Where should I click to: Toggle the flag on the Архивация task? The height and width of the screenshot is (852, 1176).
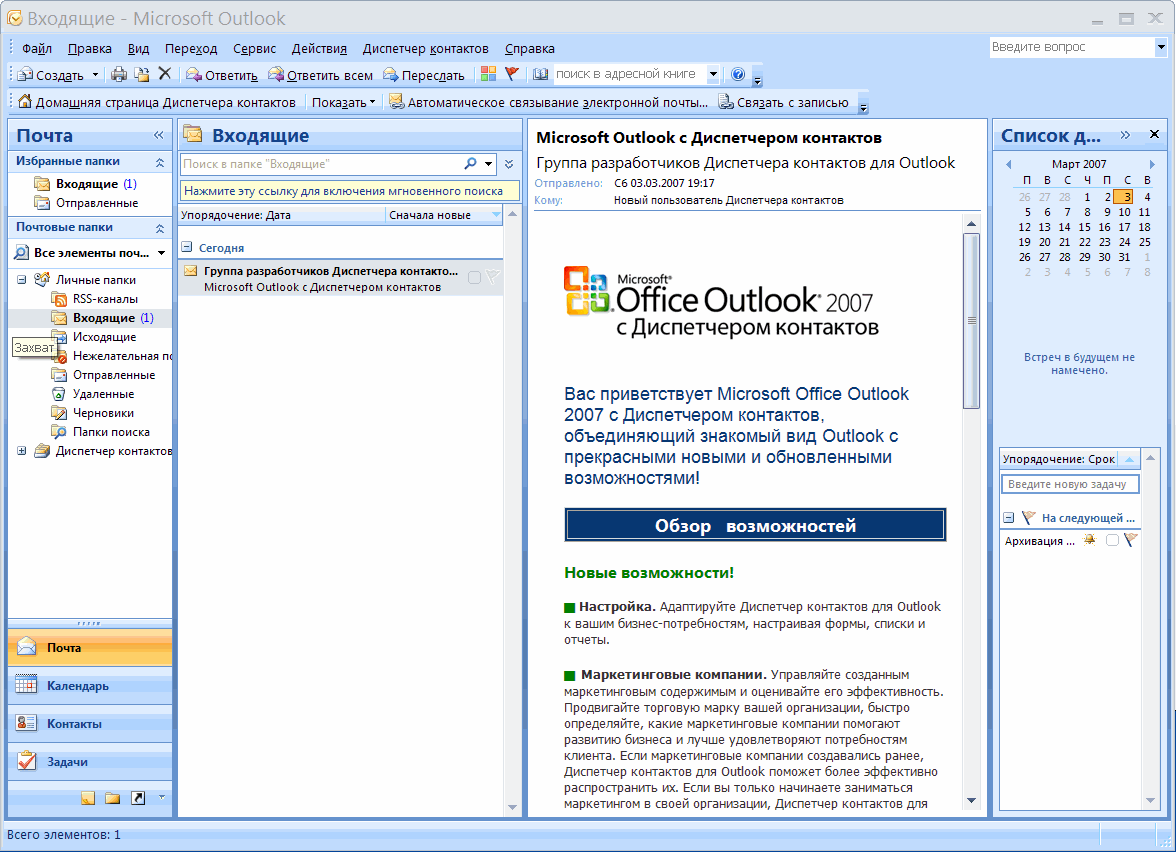tap(1131, 539)
